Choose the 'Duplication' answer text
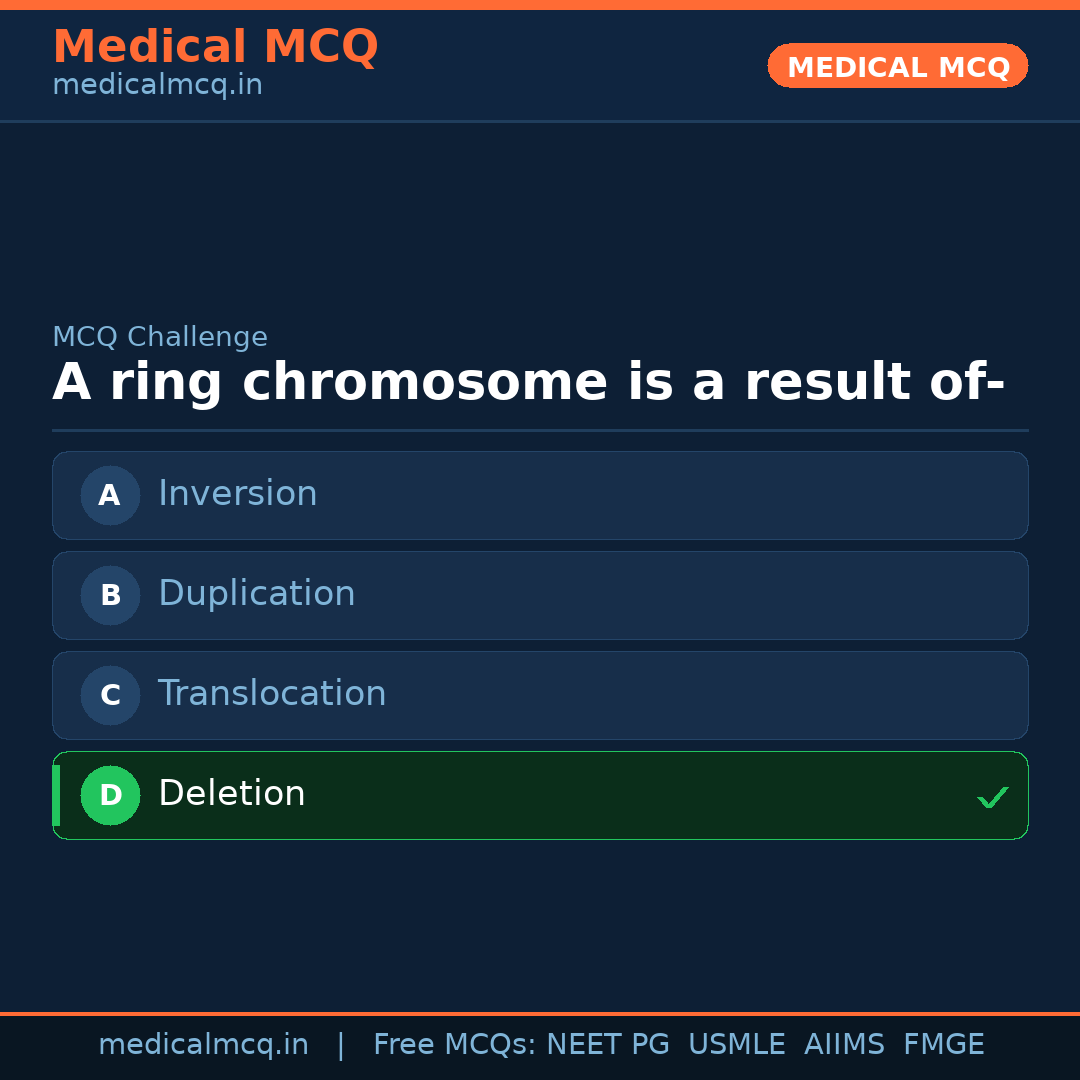The height and width of the screenshot is (1080, 1080). [x=256, y=594]
